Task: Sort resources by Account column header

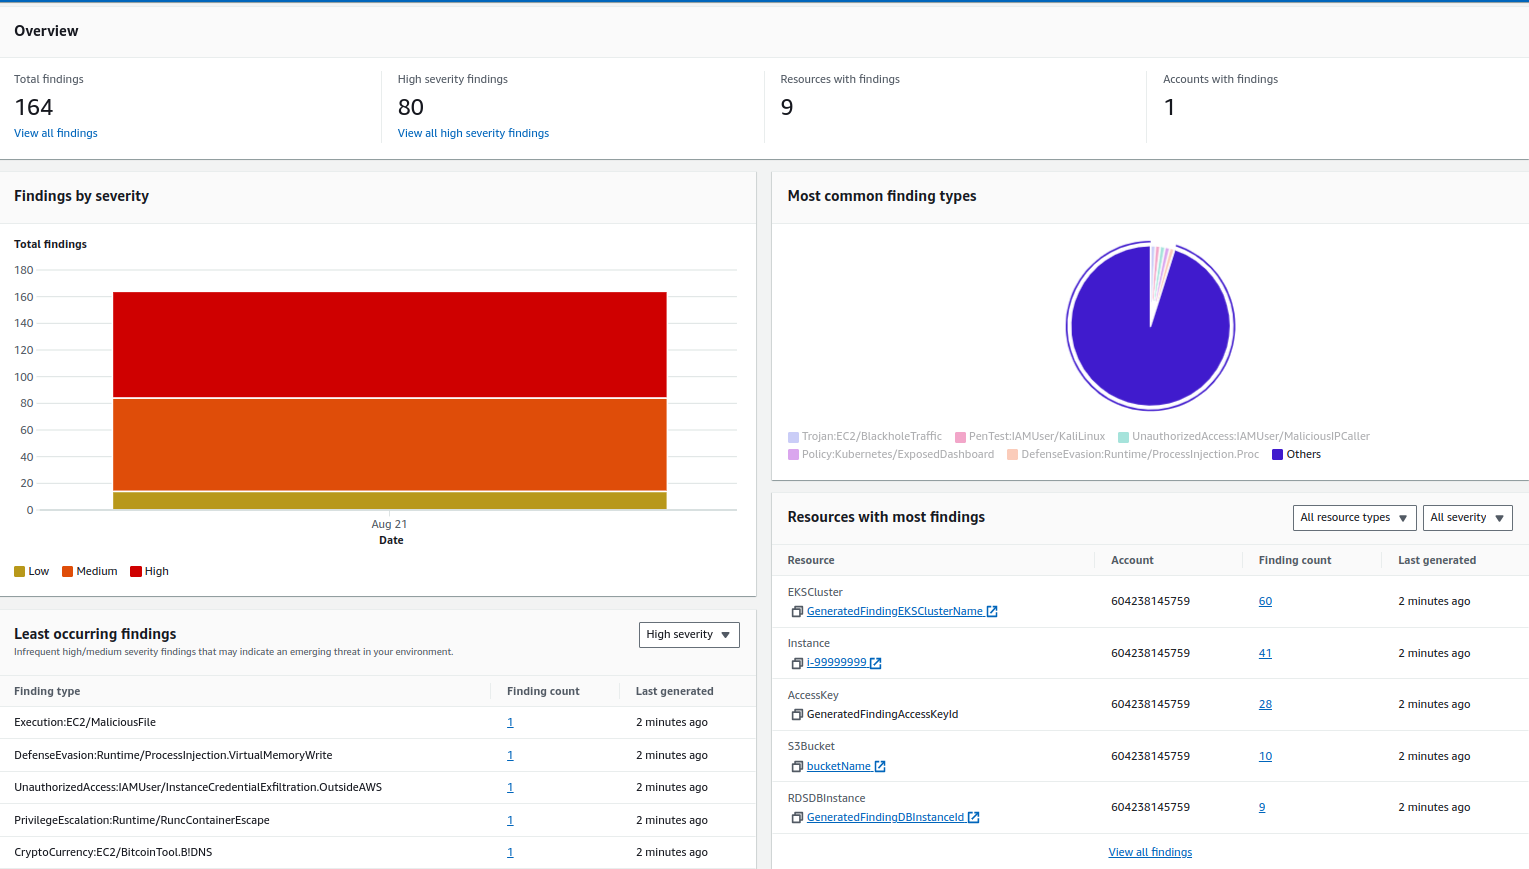Action: pos(1132,561)
